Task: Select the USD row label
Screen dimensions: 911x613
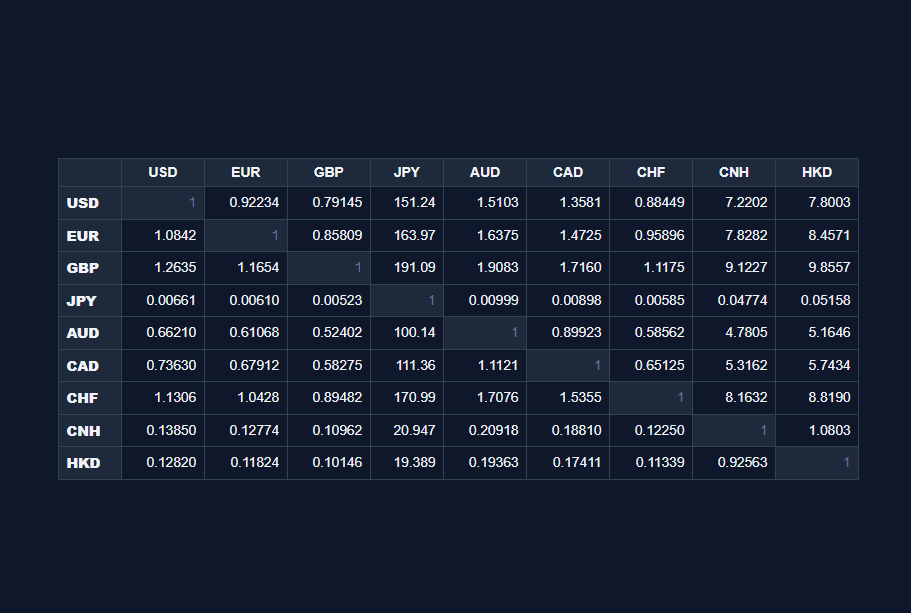Action: (x=90, y=203)
